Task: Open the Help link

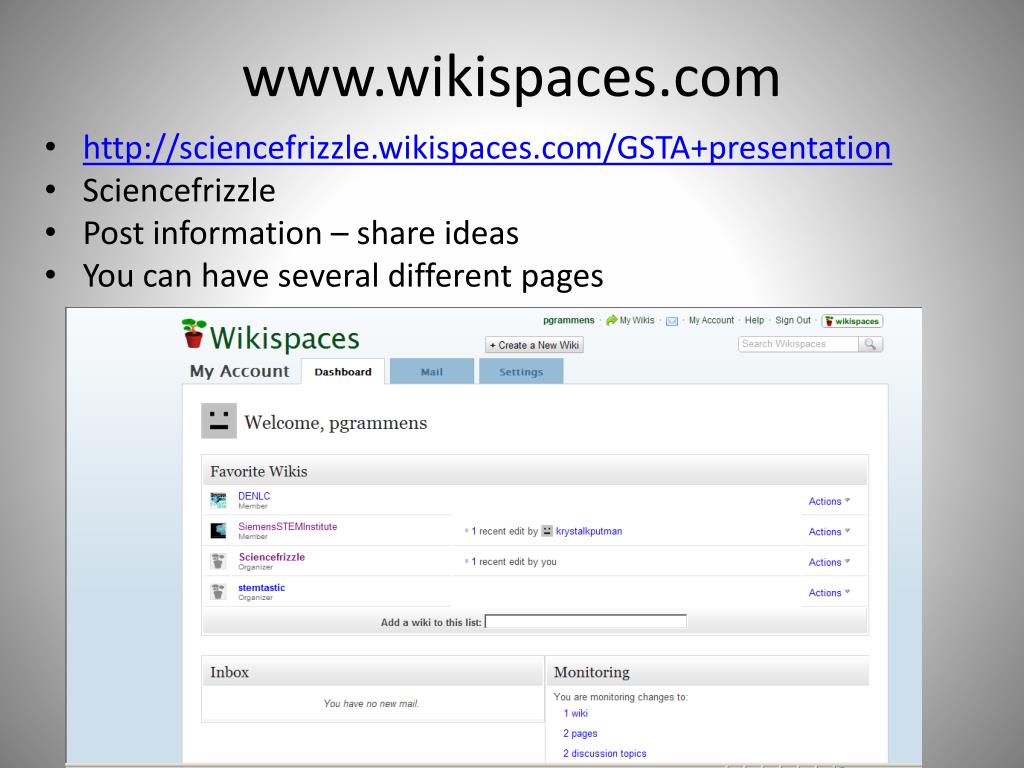Action: [x=754, y=320]
